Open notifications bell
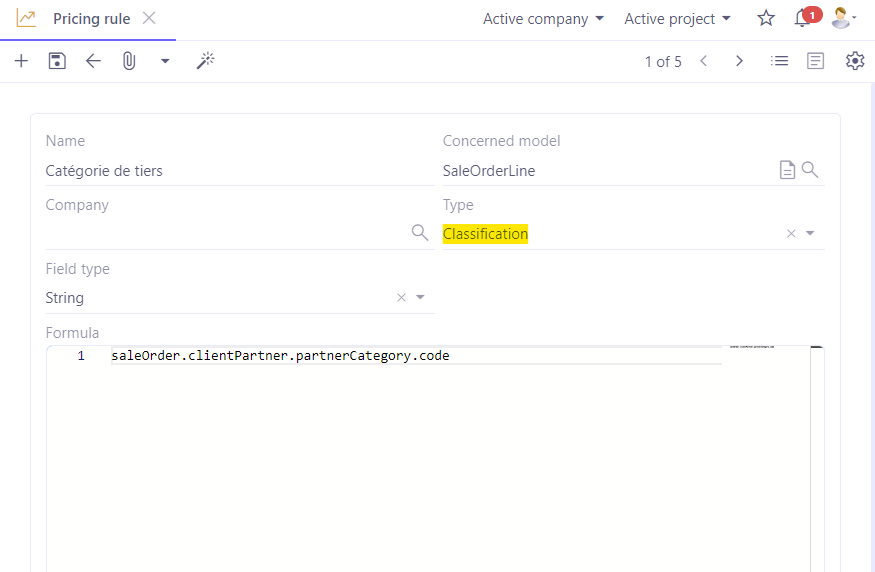The height and width of the screenshot is (572, 875). [803, 18]
